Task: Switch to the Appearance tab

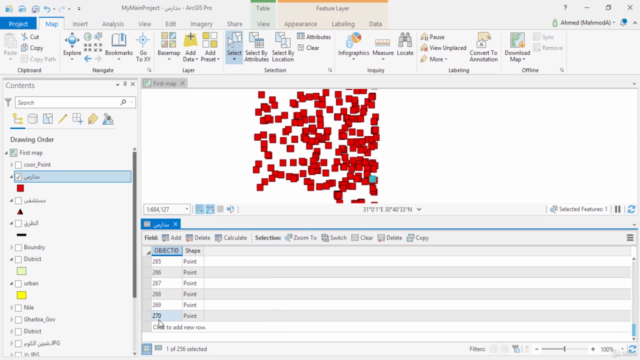Action: (x=300, y=24)
